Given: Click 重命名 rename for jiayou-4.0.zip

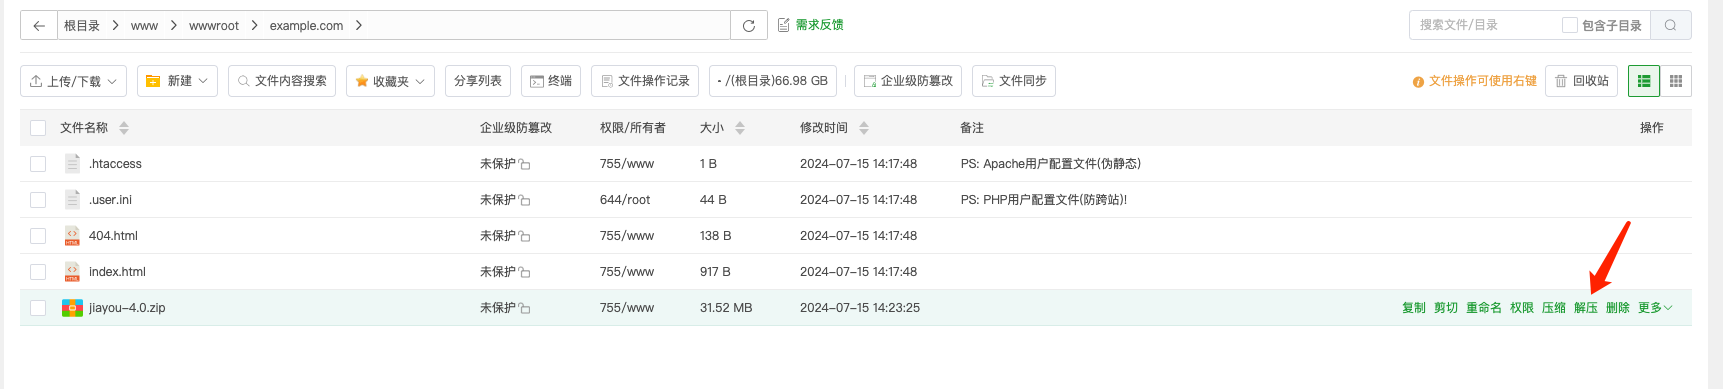Looking at the screenshot, I should [x=1484, y=308].
